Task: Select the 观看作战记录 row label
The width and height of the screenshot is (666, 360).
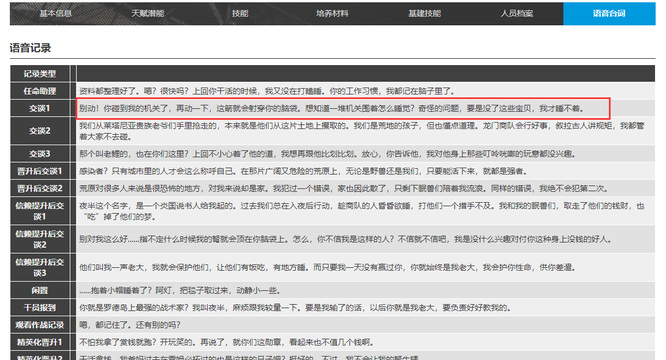Action: pyautogui.click(x=40, y=325)
